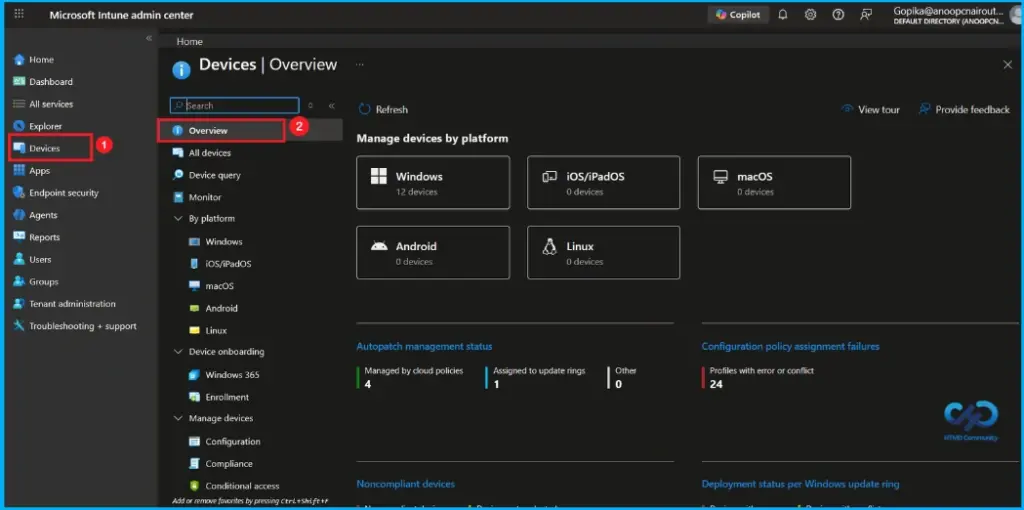The width and height of the screenshot is (1024, 510).
Task: Collapse the Manage devices section
Action: (x=178, y=419)
